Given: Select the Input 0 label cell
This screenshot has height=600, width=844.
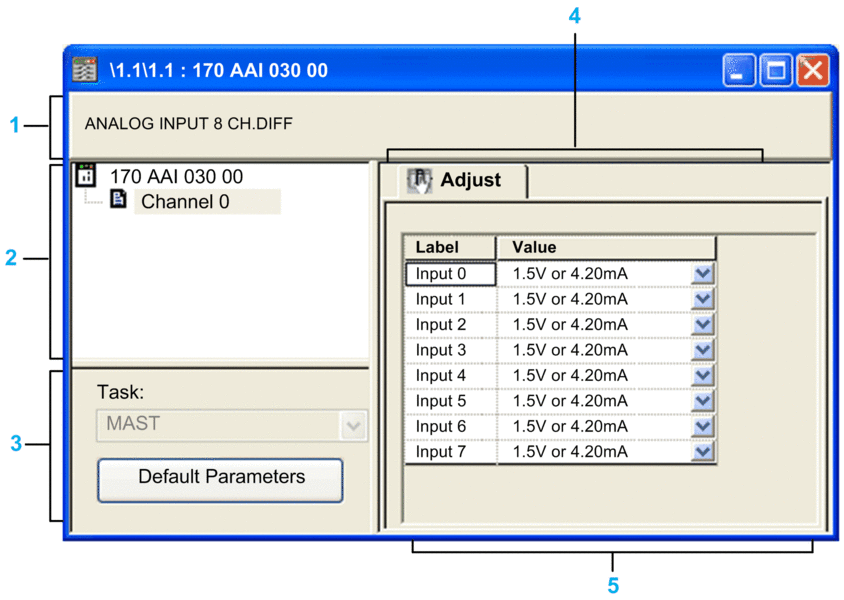Looking at the screenshot, I should click(450, 274).
